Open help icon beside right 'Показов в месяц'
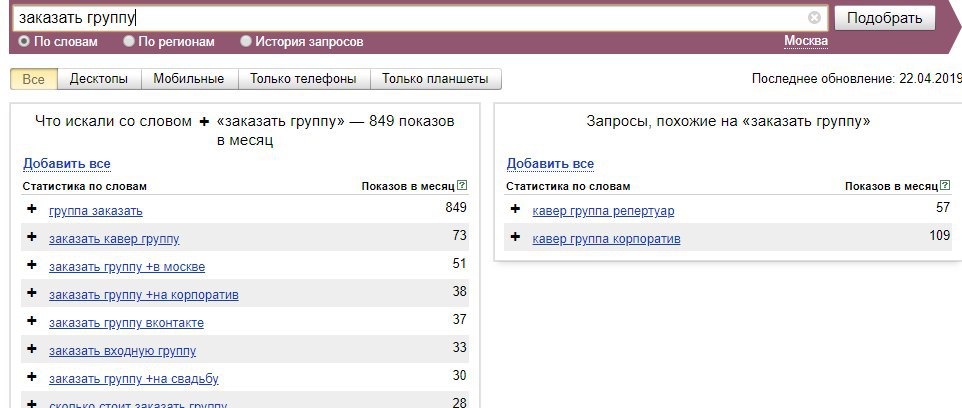 [945, 185]
